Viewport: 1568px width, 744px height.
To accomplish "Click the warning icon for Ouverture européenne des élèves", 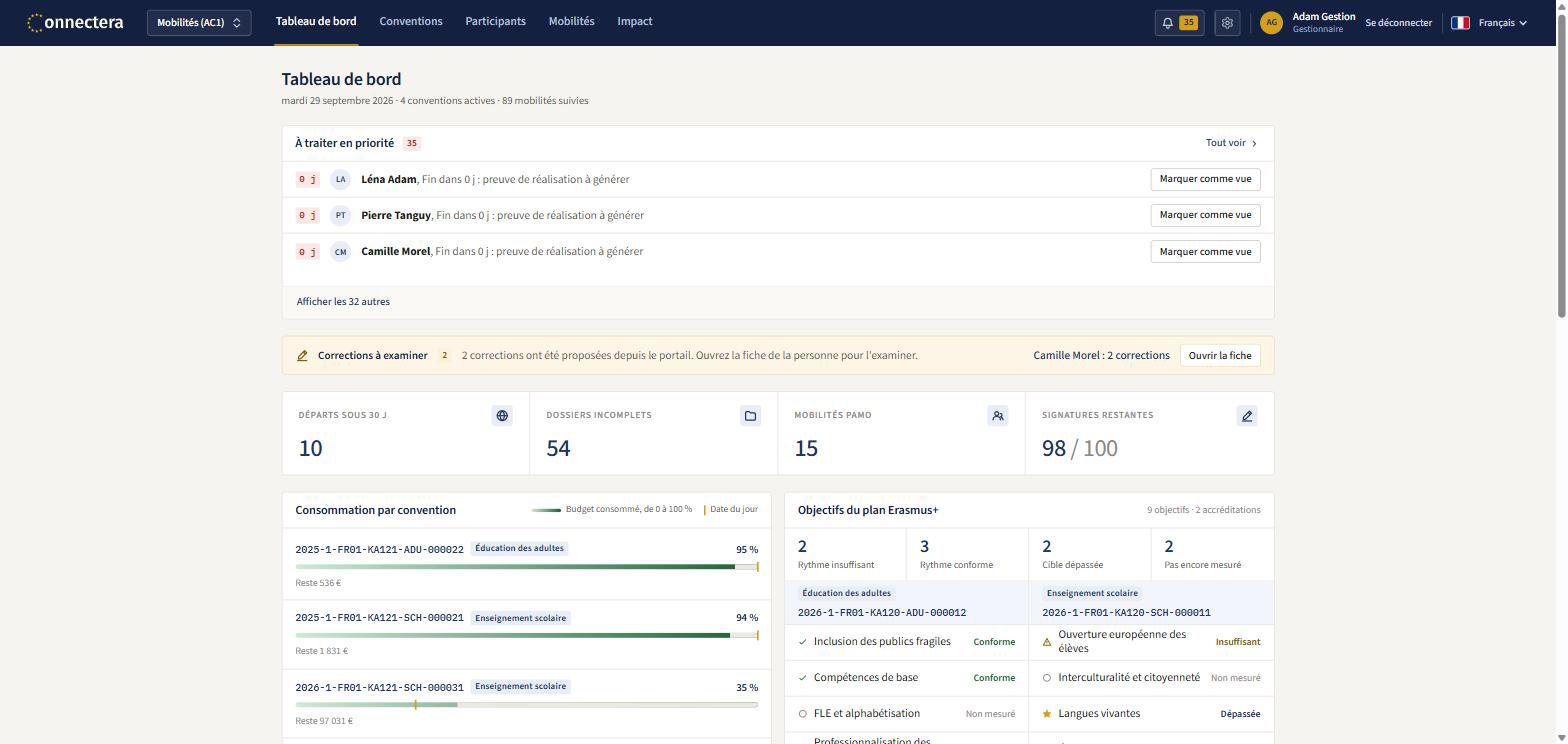I will click(1047, 642).
